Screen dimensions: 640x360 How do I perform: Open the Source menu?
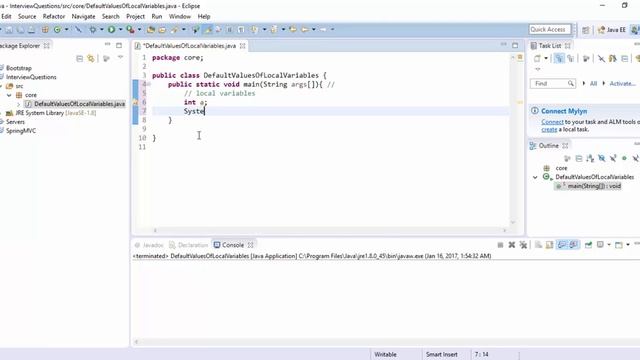pyautogui.click(x=27, y=16)
